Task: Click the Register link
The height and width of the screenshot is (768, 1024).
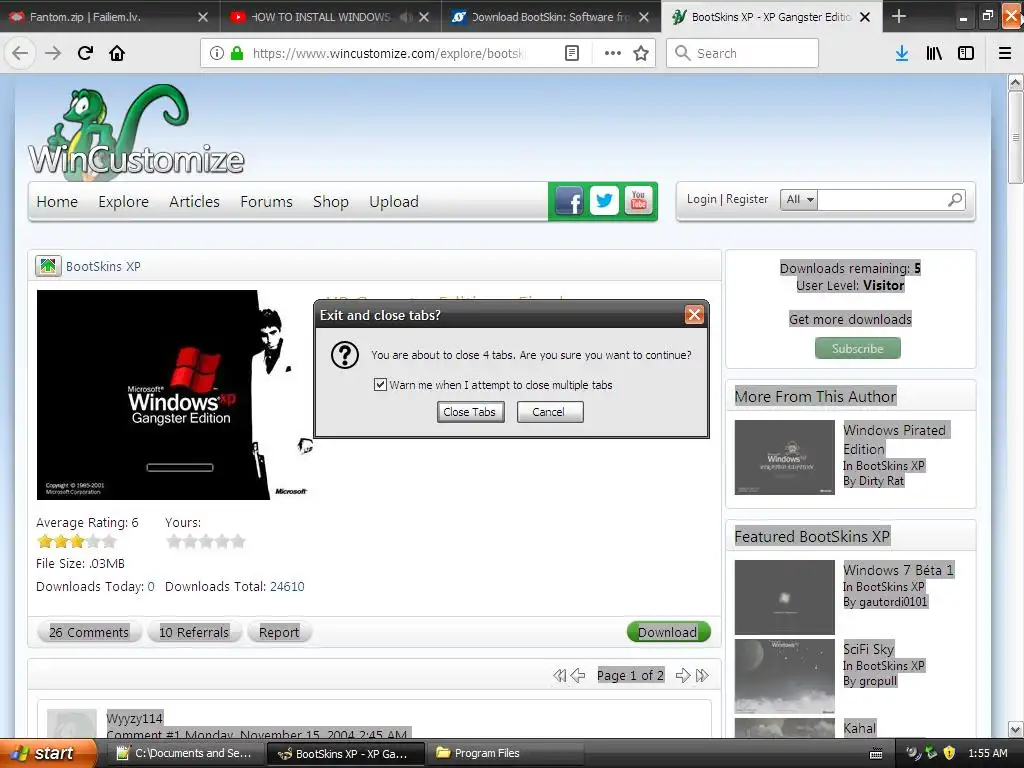Action: [747, 199]
